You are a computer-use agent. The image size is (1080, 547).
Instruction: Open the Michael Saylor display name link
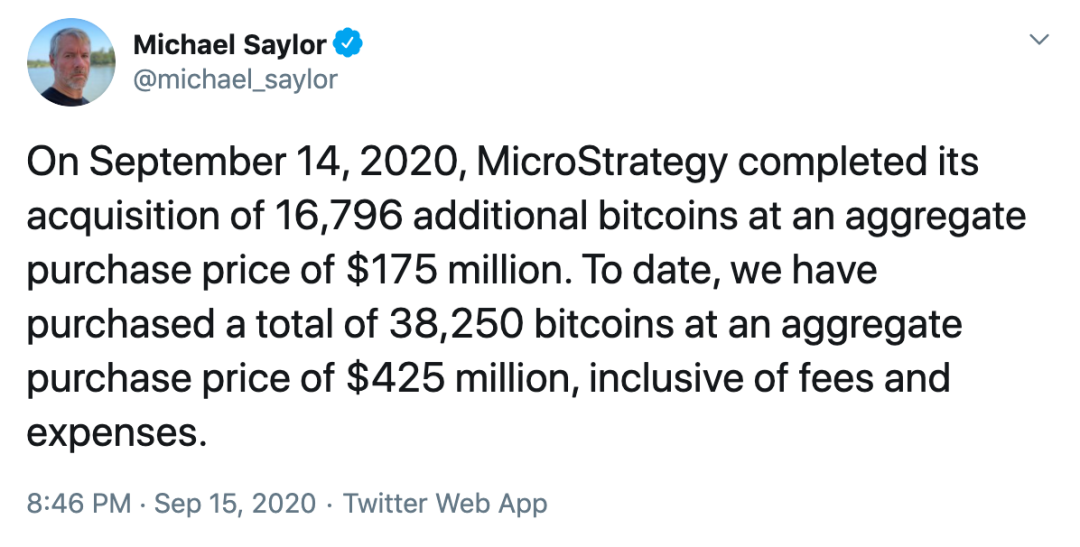pyautogui.click(x=229, y=45)
